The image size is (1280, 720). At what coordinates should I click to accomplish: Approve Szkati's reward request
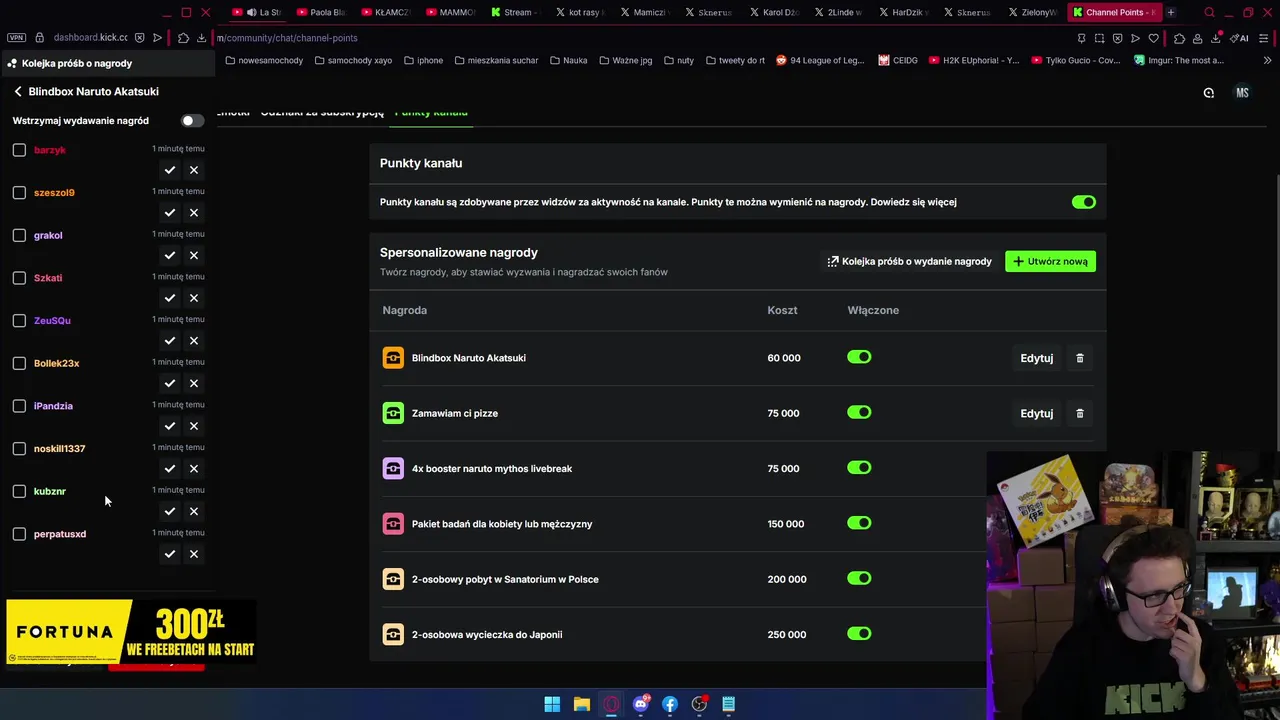tap(170, 298)
